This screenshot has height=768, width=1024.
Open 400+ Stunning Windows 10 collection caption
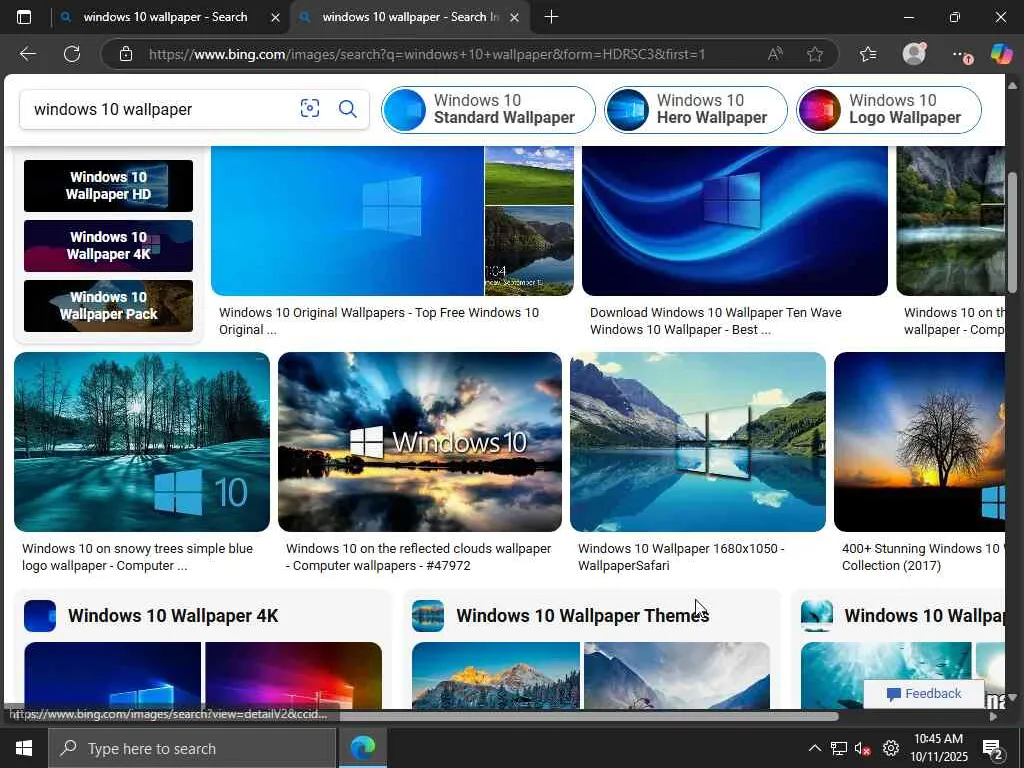(923, 557)
